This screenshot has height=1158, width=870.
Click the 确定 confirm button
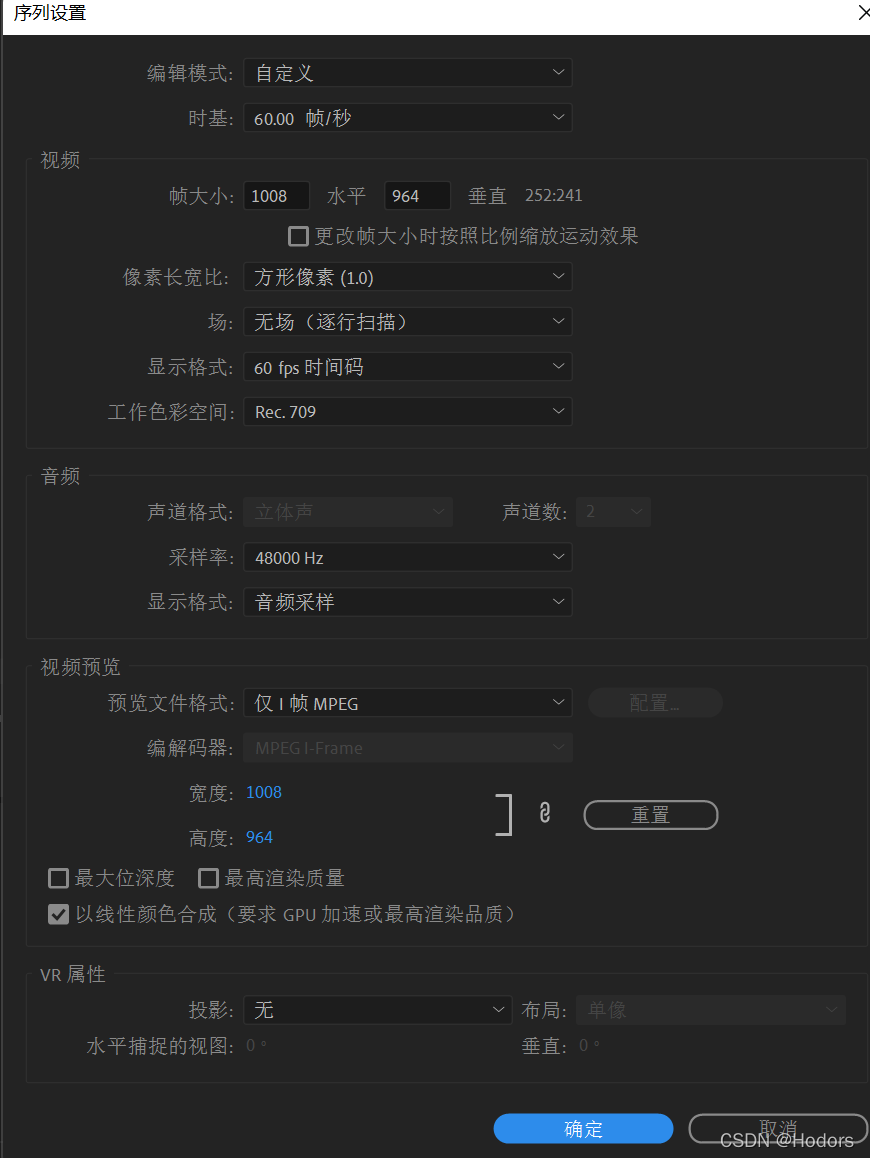click(583, 1128)
